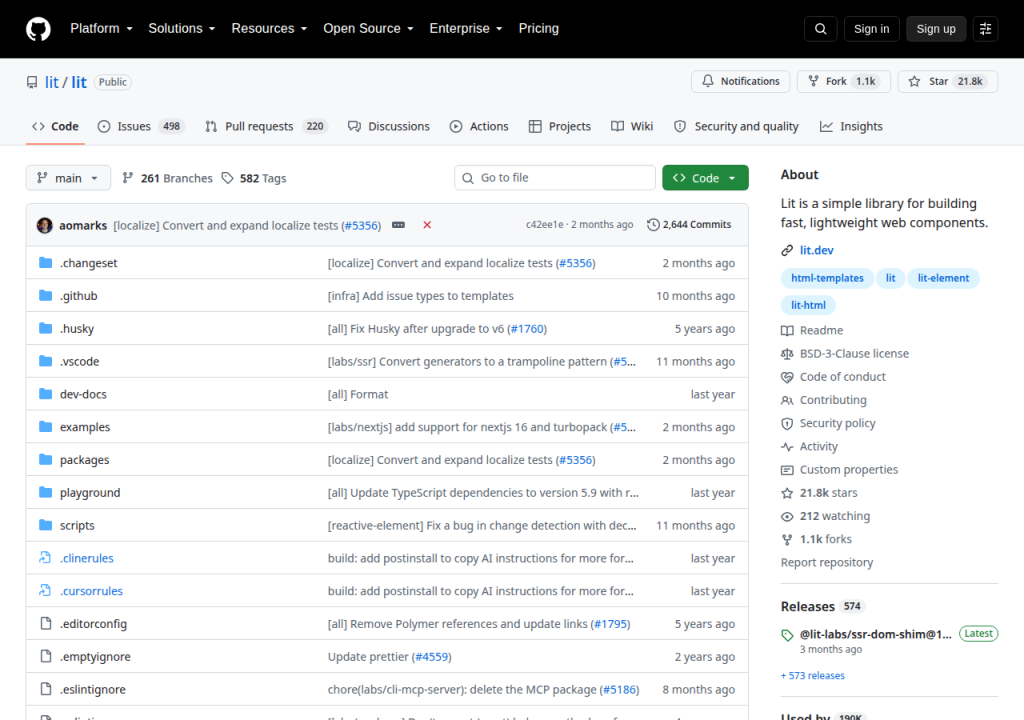The width and height of the screenshot is (1024, 720).
Task: Open the examples folder
Action: (x=85, y=427)
